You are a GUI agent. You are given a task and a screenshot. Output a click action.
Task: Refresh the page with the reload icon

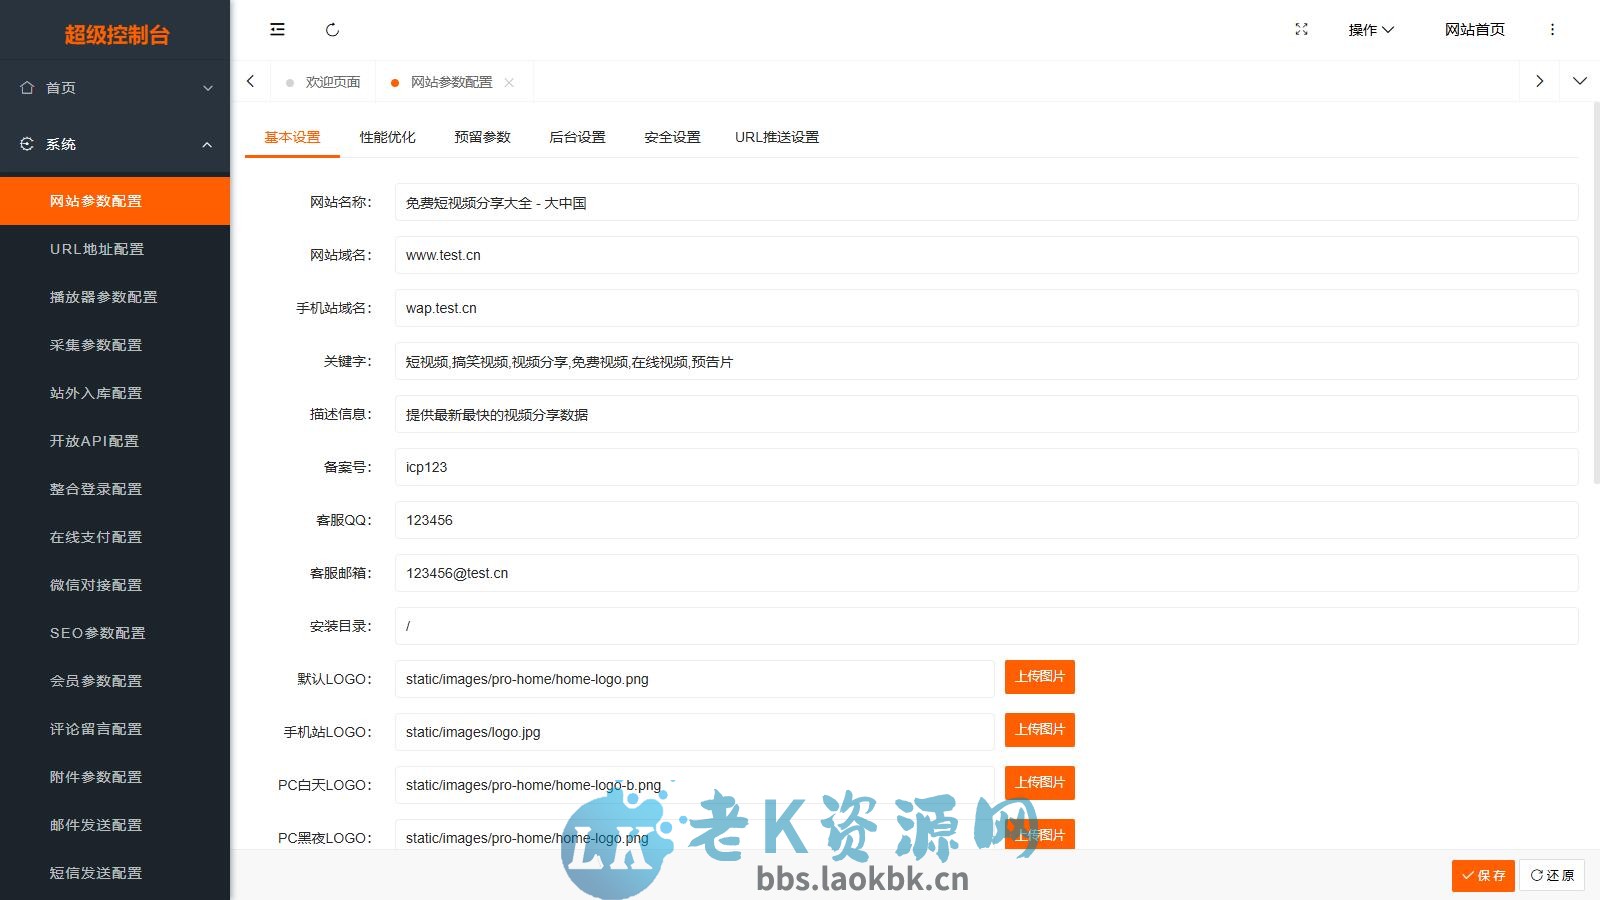pos(333,30)
